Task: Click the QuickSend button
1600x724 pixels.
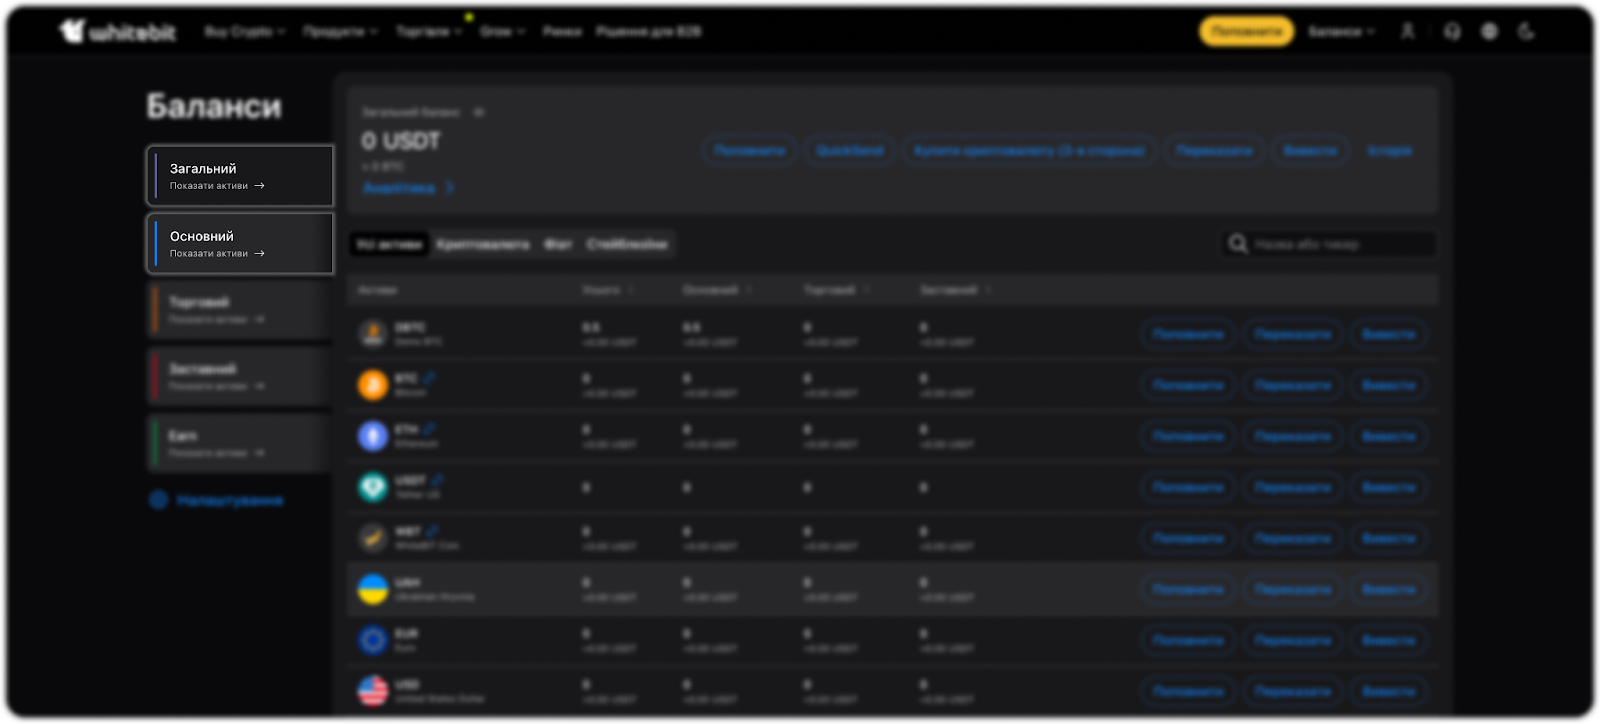Action: tap(850, 151)
